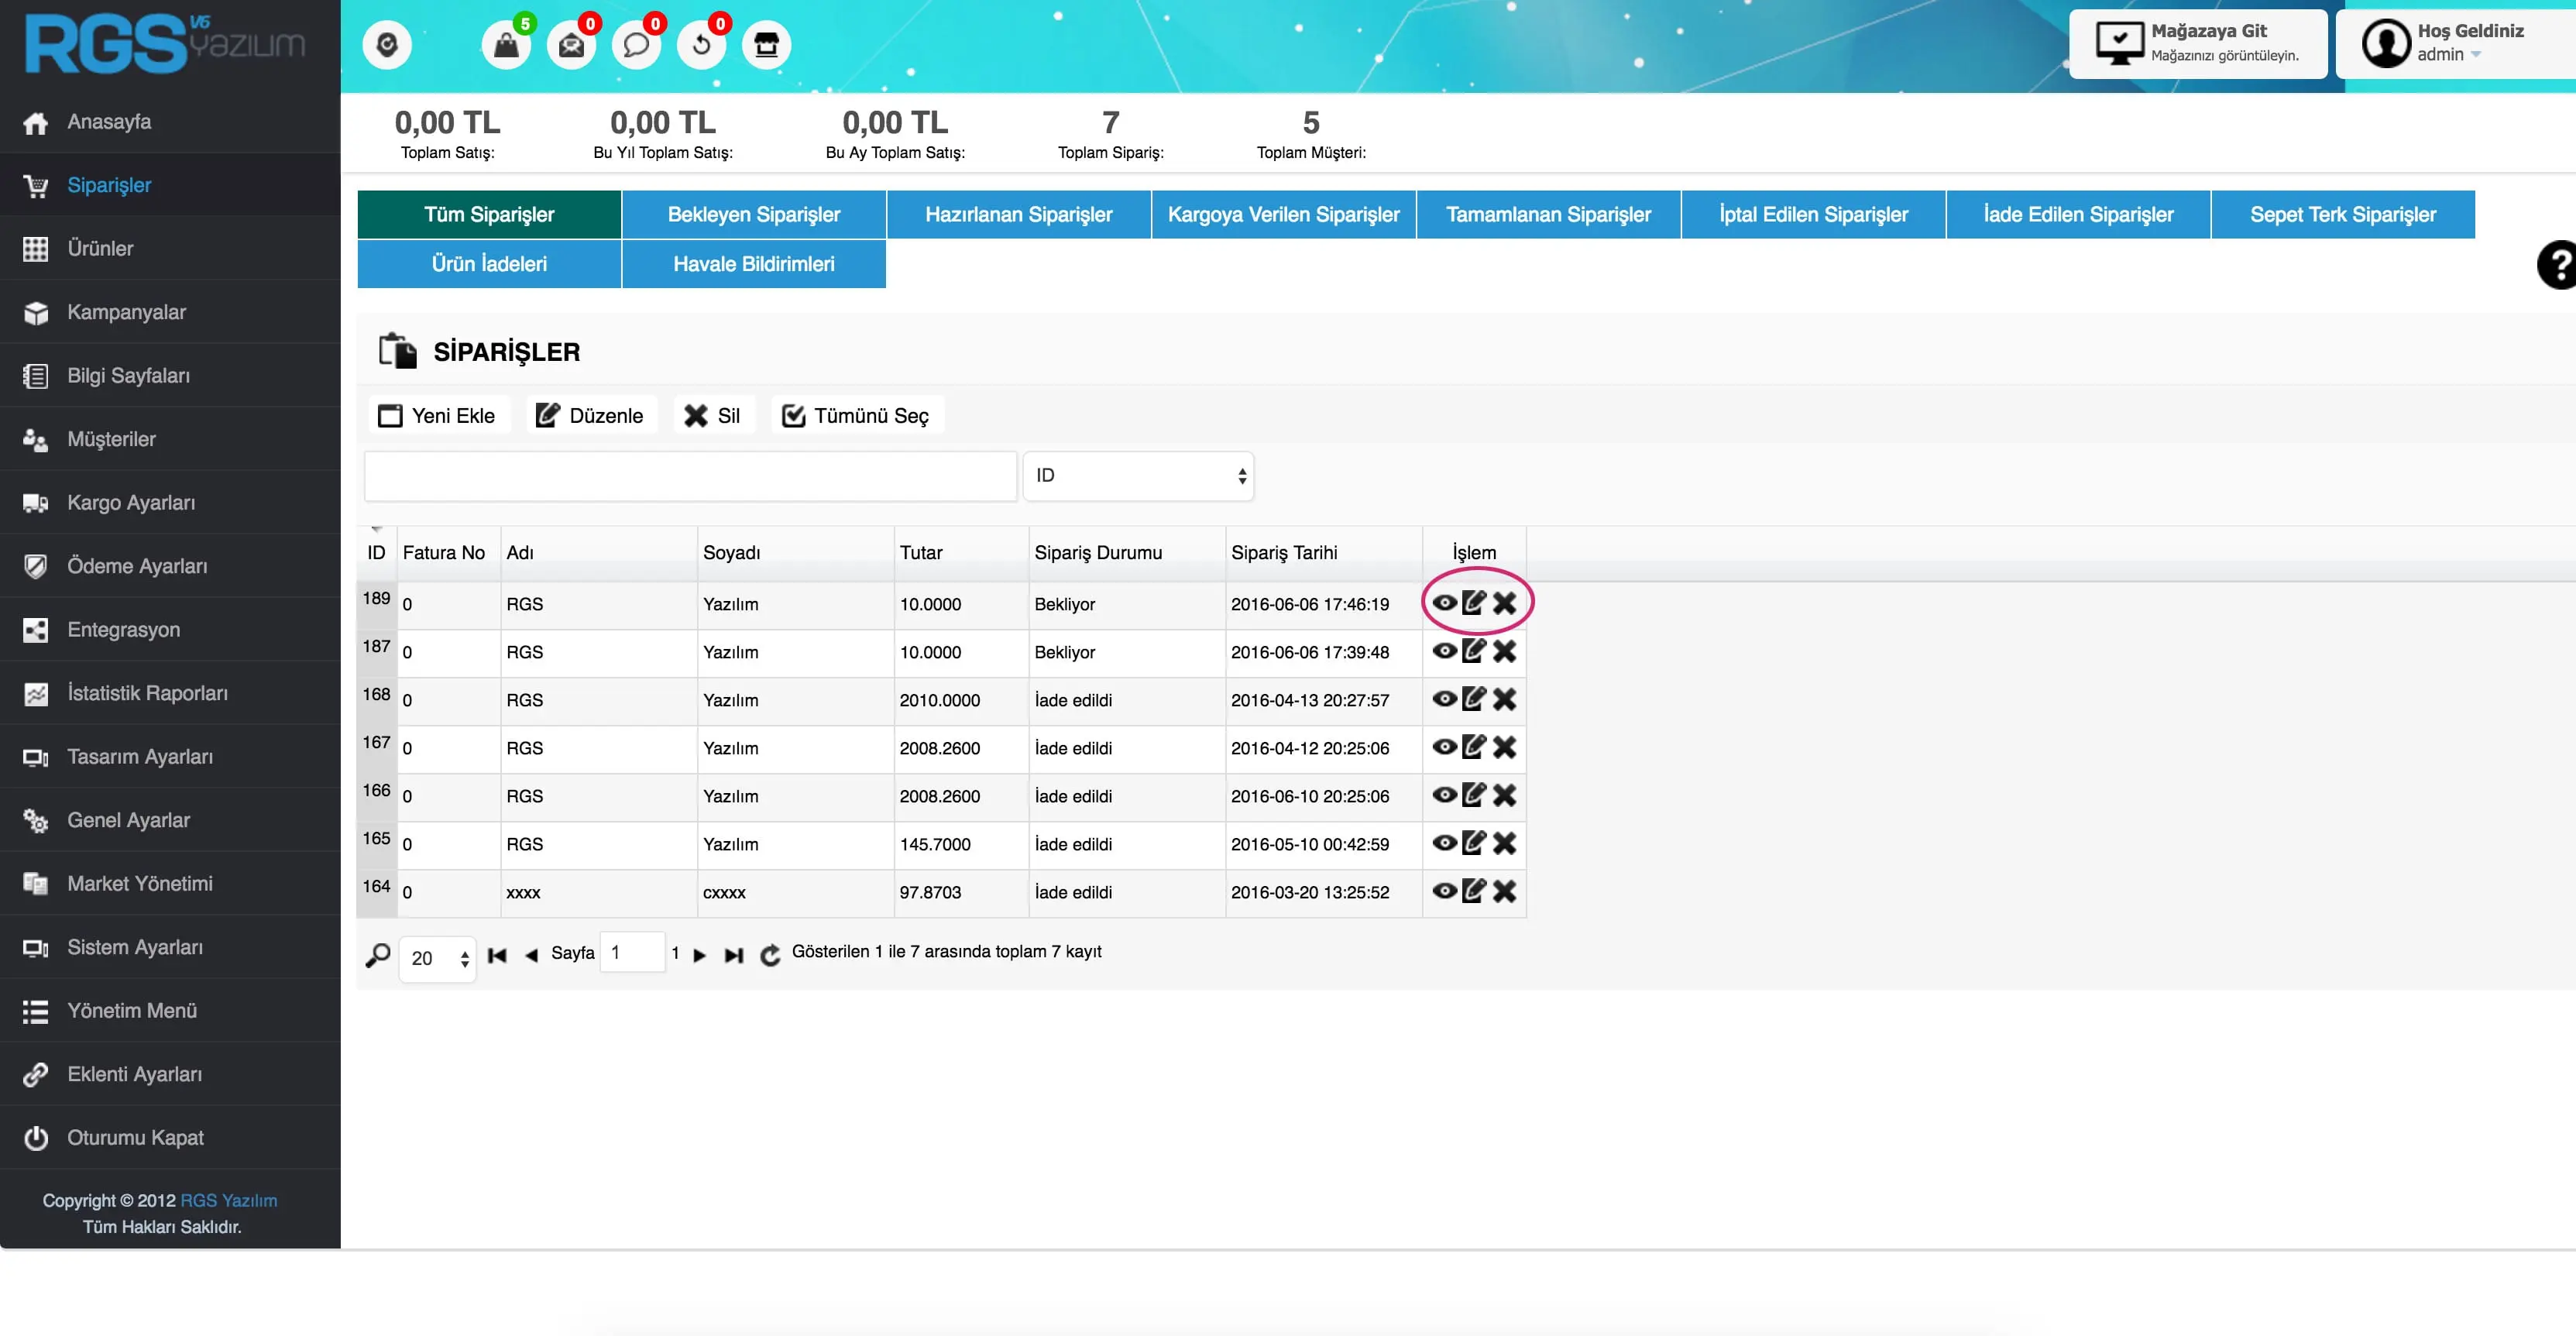Click the order search text field
This screenshot has height=1336, width=2576.
[x=690, y=476]
